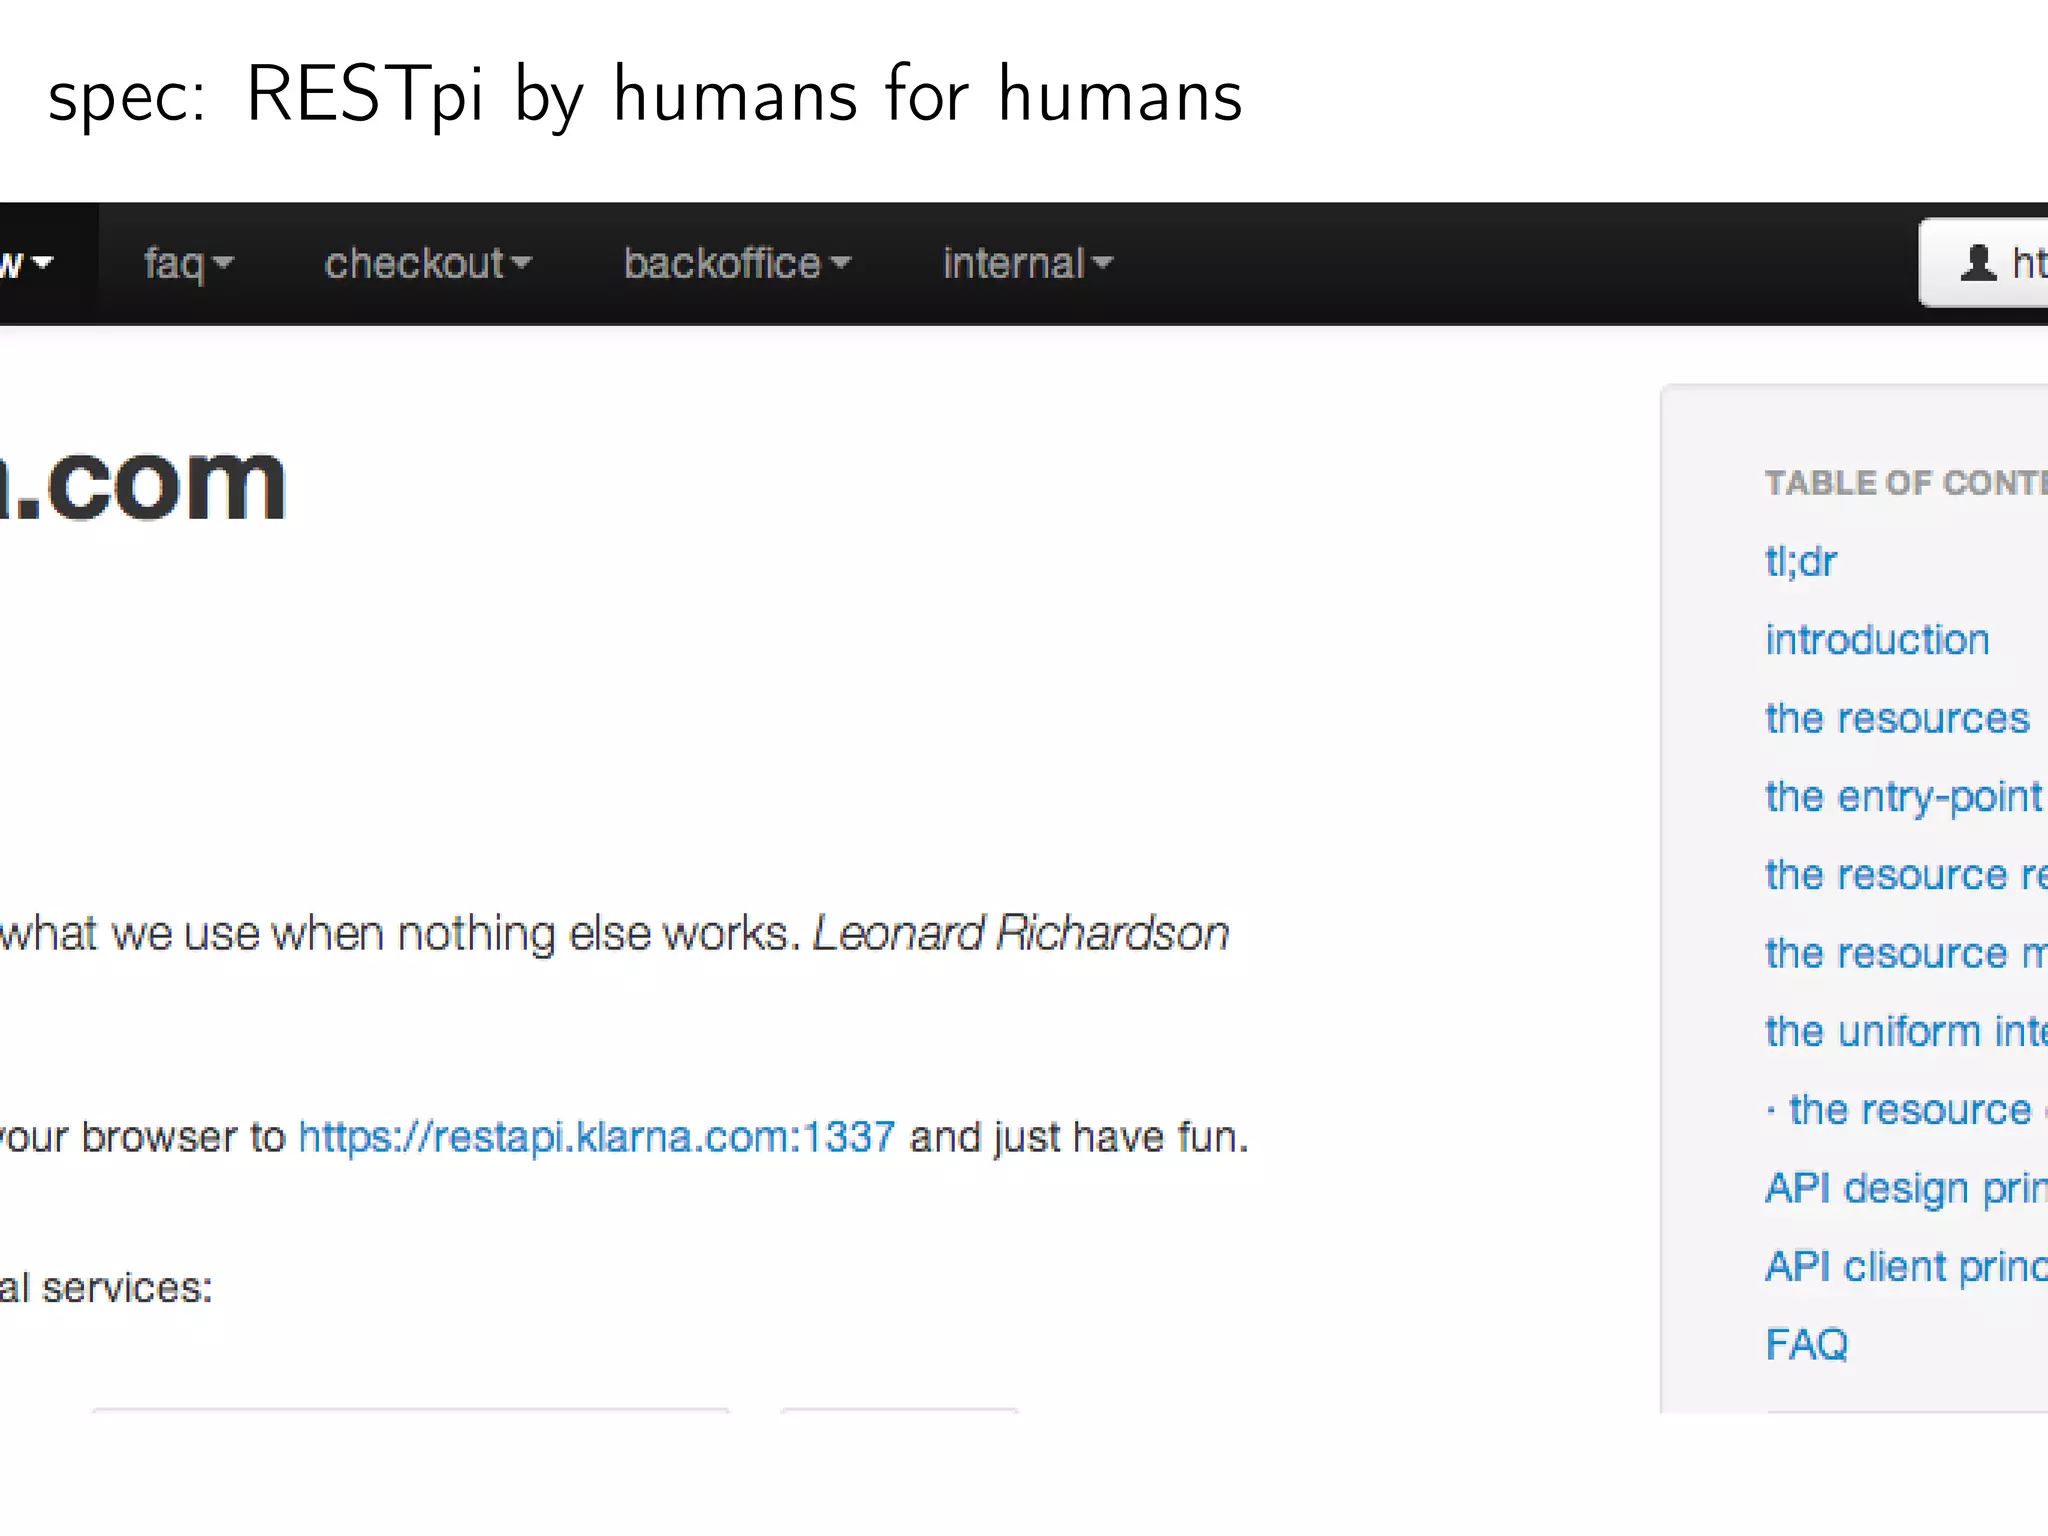
Task: Open 'API client princ...' contents link
Action: tap(1906, 1266)
